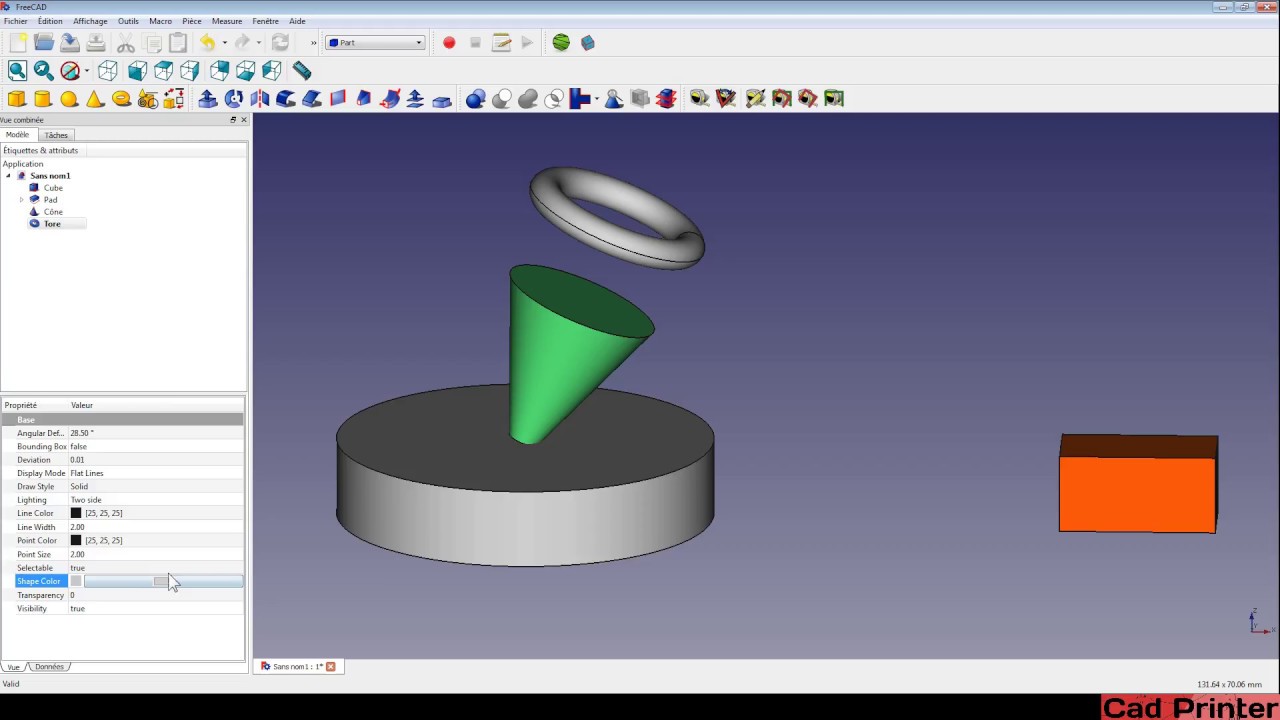Click the Undo arrow icon
This screenshot has height=720, width=1280.
coord(207,42)
